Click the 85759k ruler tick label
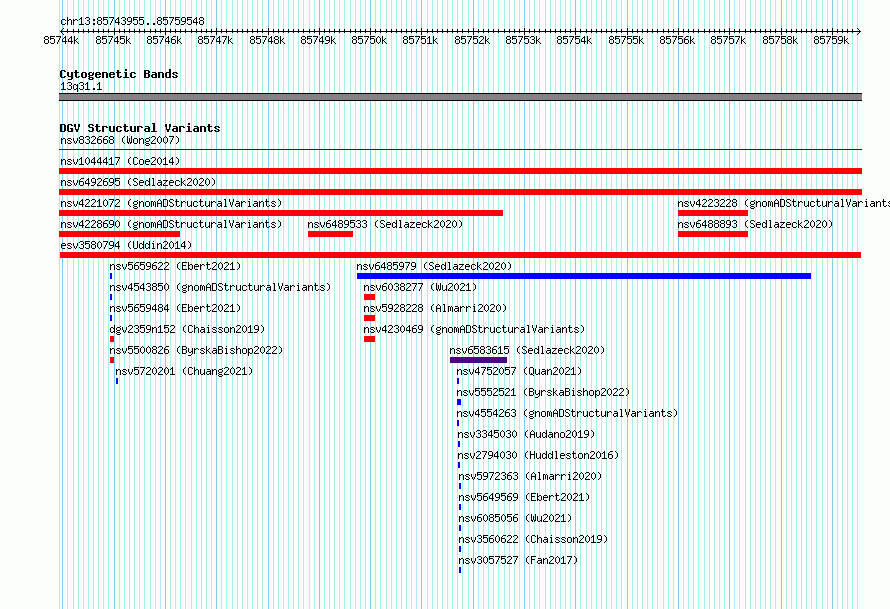This screenshot has width=890, height=609. point(831,40)
